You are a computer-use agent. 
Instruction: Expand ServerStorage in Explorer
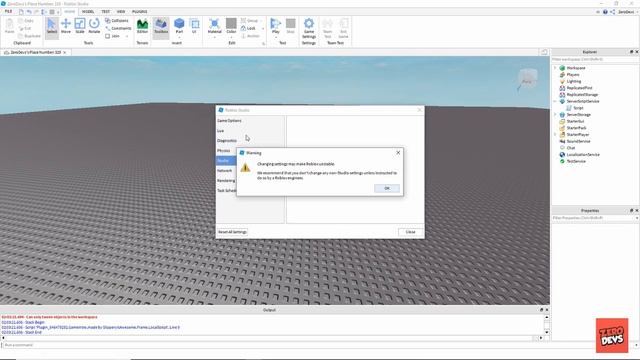pyautogui.click(x=555, y=115)
